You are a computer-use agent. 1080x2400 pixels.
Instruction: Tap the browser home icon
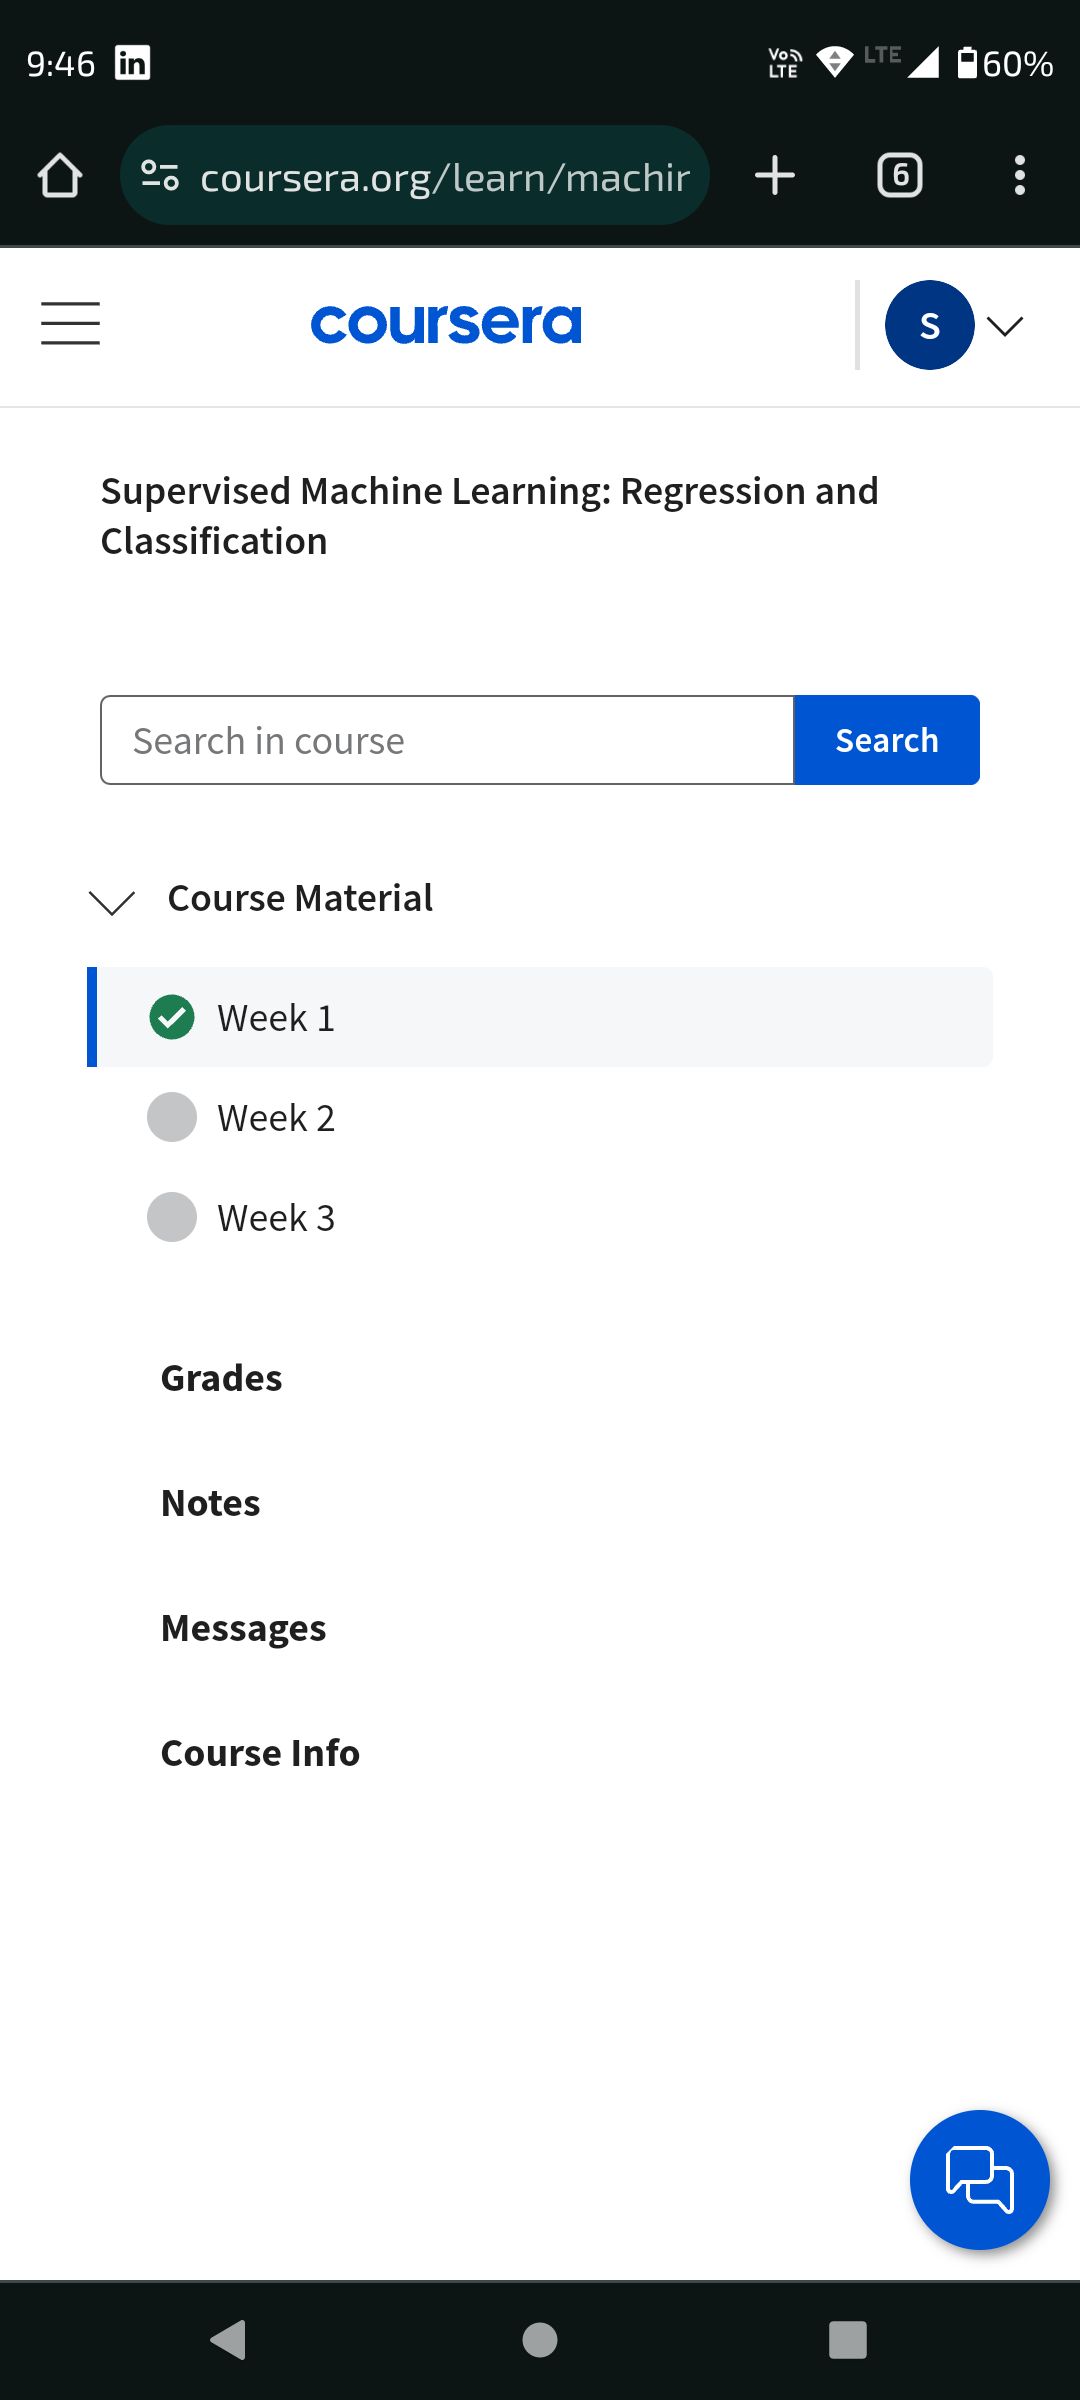click(x=60, y=176)
